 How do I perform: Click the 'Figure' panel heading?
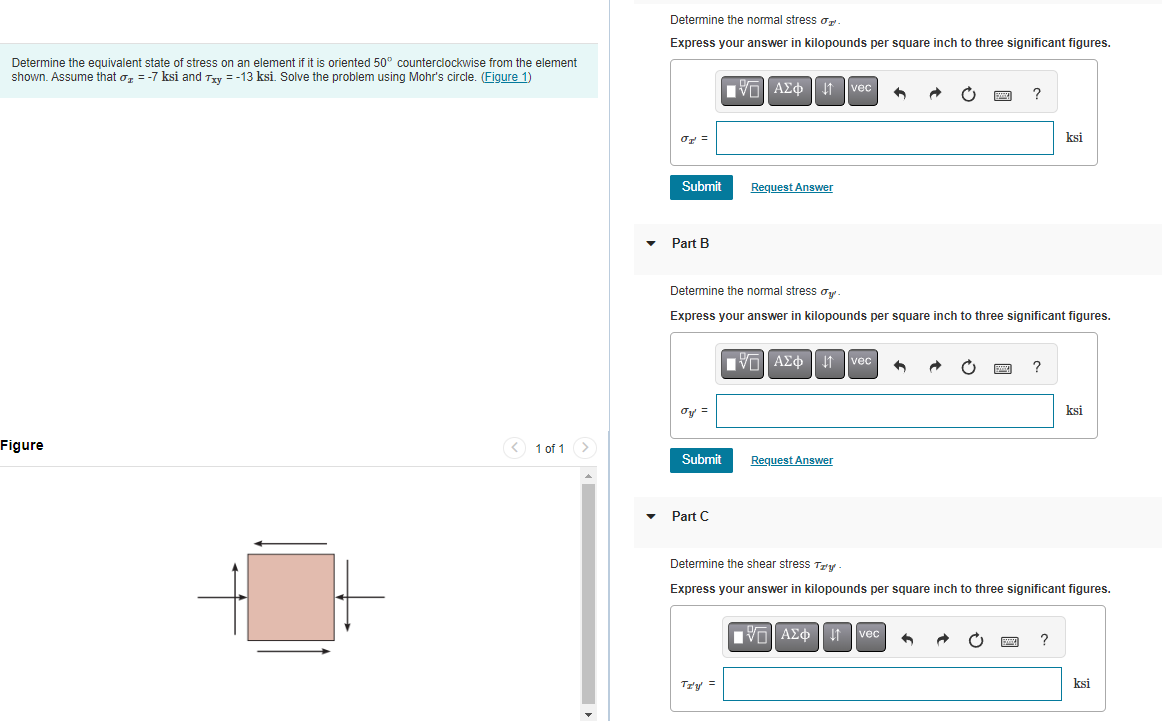(21, 445)
